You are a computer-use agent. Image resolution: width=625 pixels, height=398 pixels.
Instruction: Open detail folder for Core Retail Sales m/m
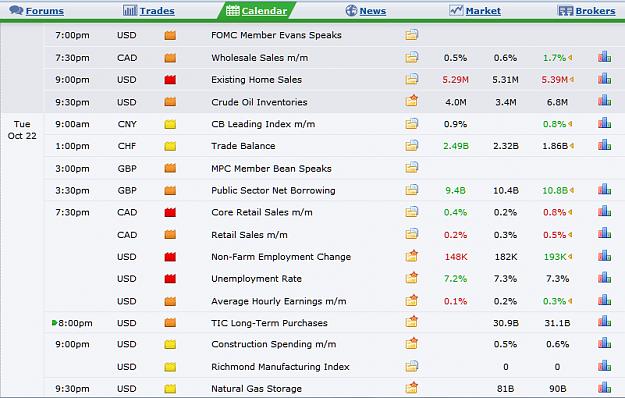click(412, 212)
